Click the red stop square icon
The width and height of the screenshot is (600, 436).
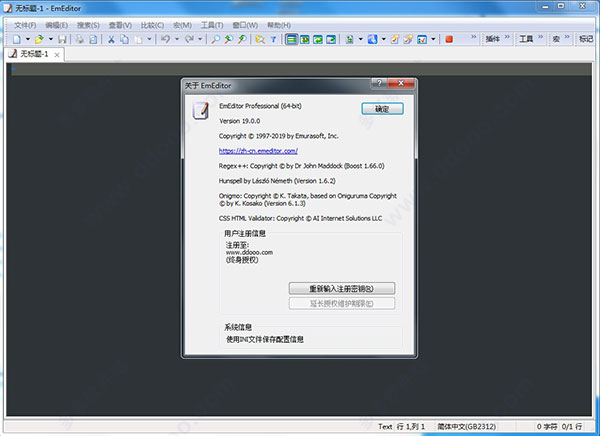[449, 39]
